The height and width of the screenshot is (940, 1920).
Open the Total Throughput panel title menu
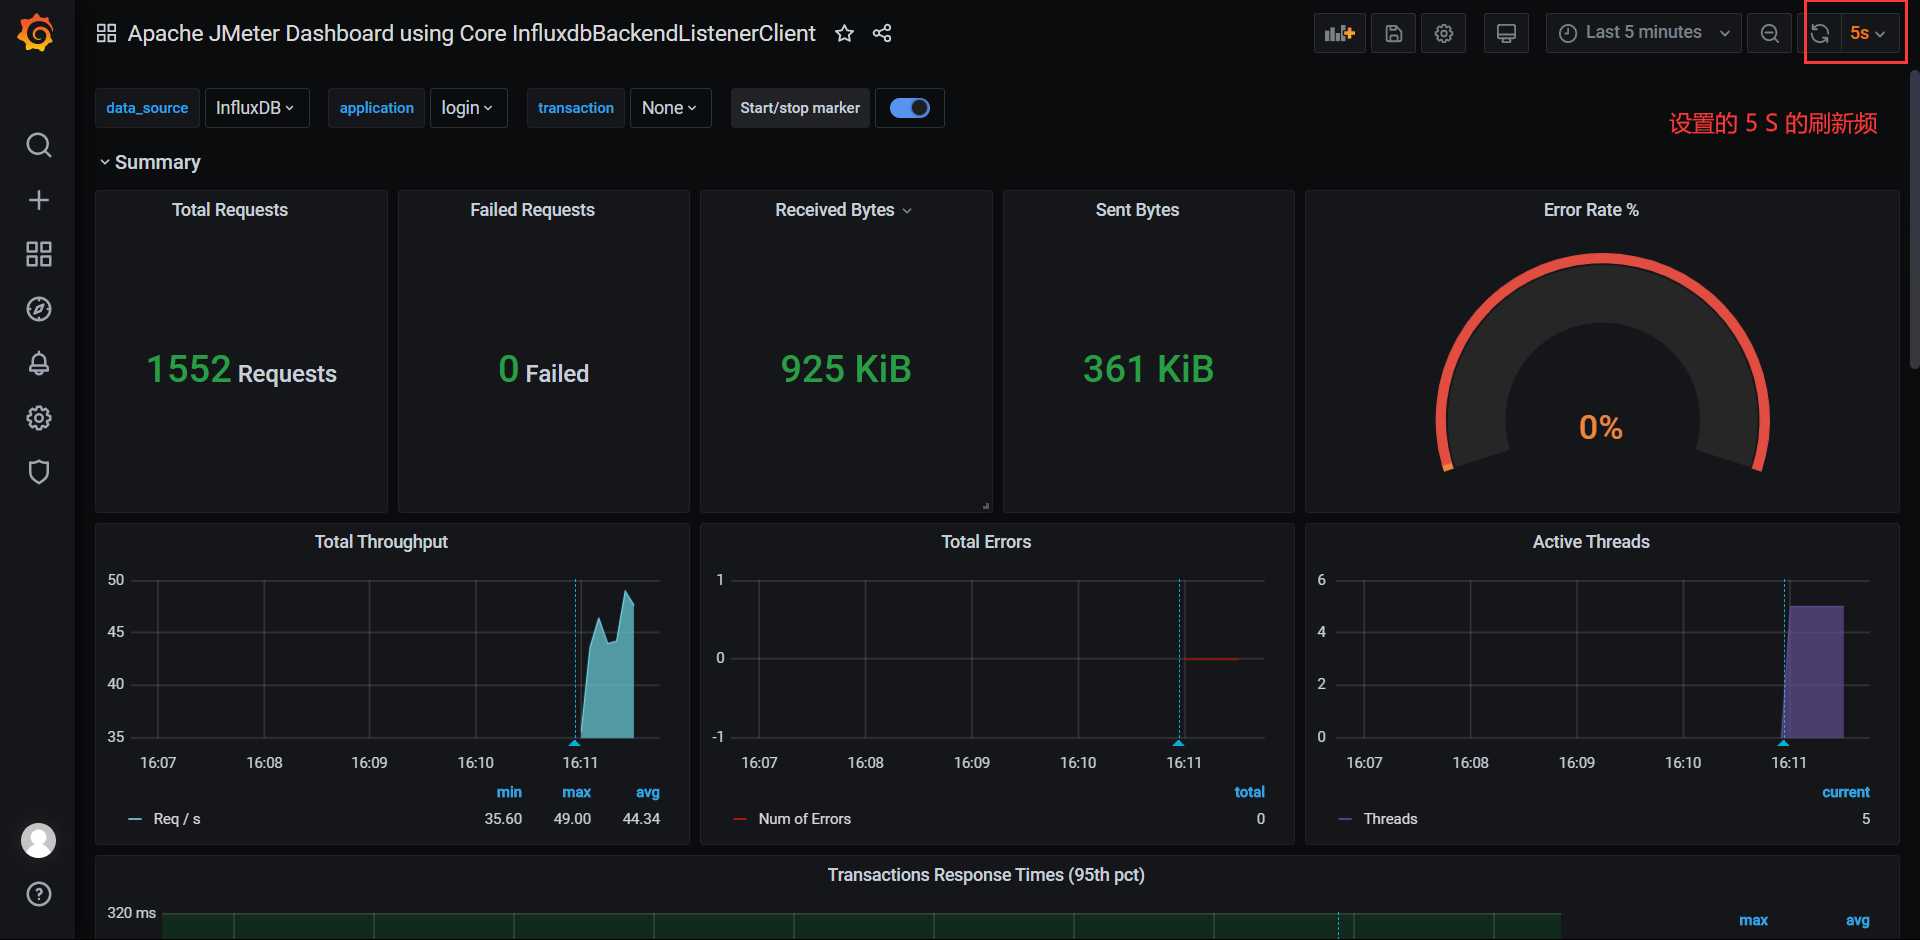(x=381, y=542)
